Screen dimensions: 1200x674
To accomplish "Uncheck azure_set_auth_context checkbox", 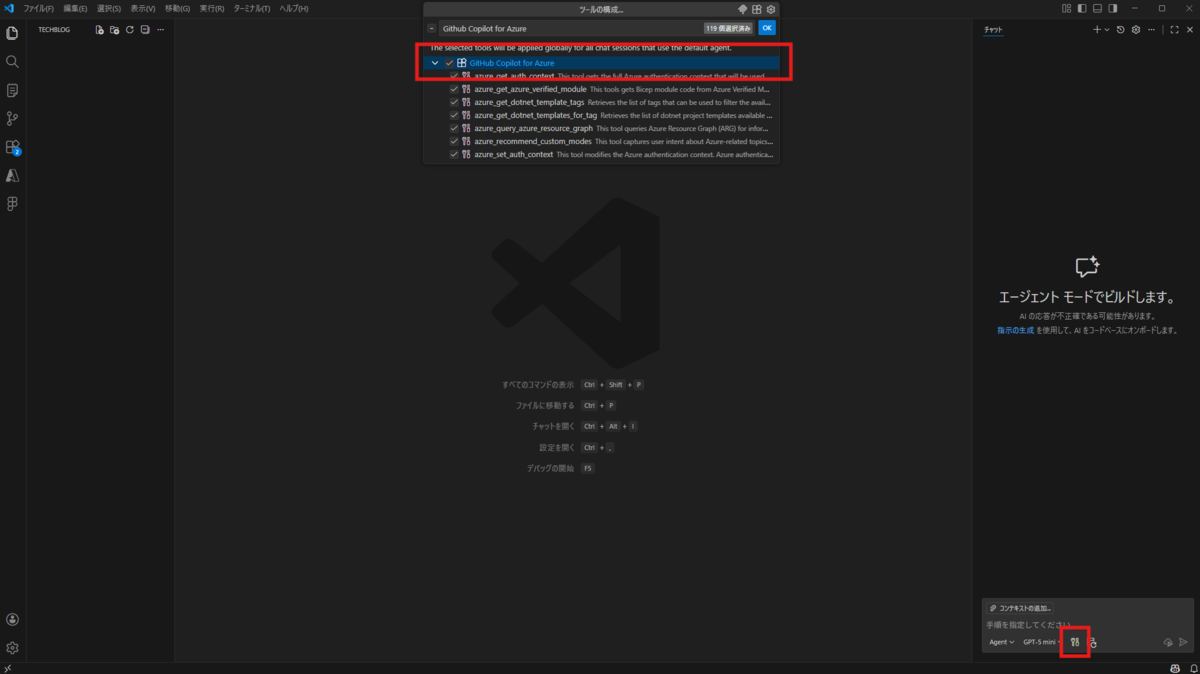I will click(x=454, y=154).
